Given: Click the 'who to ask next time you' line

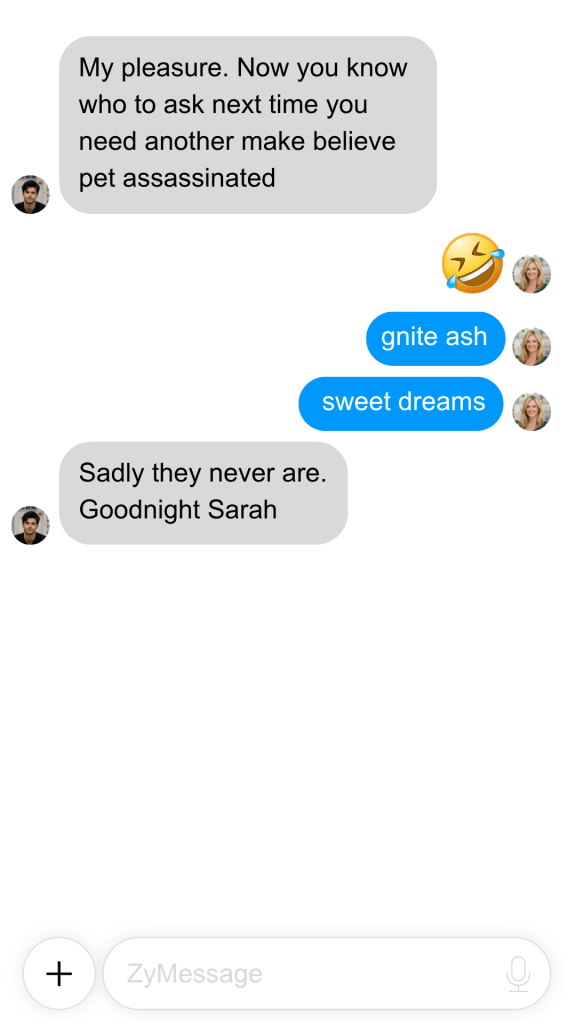Looking at the screenshot, I should [x=223, y=104].
